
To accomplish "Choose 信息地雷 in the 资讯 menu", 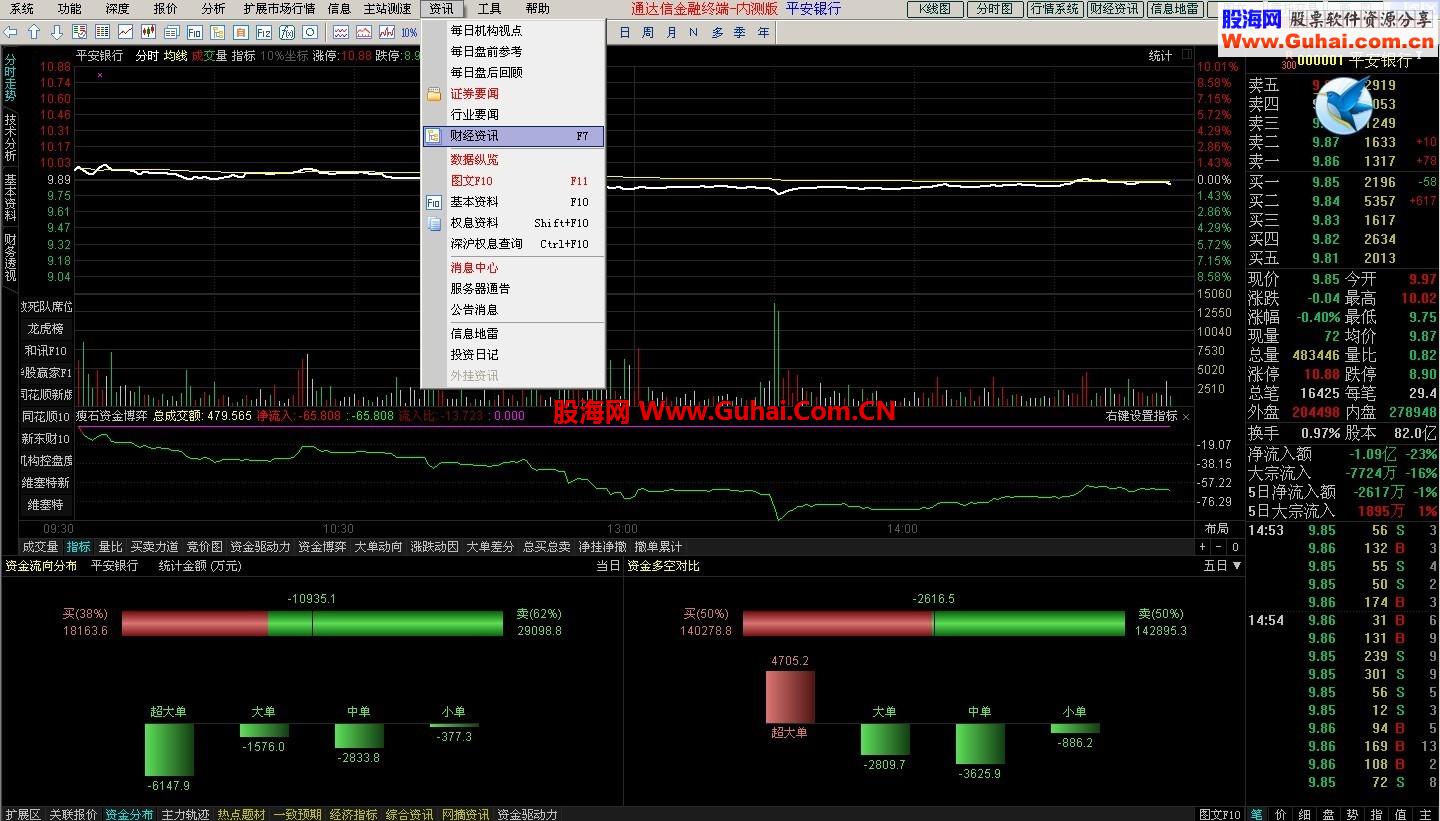I will coord(513,333).
